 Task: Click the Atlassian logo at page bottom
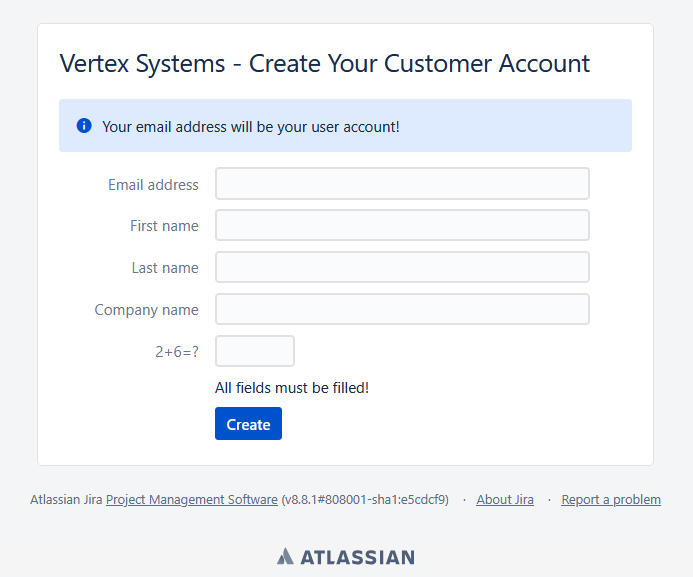(346, 557)
